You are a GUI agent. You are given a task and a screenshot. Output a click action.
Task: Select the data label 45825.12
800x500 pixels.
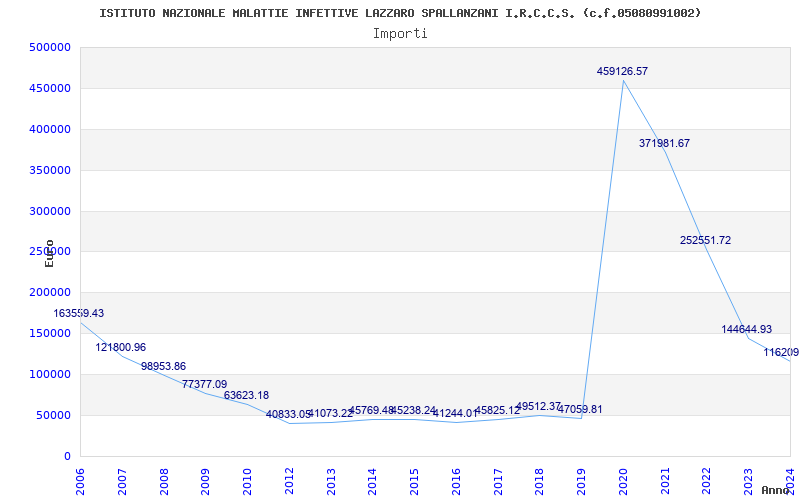[x=497, y=411]
